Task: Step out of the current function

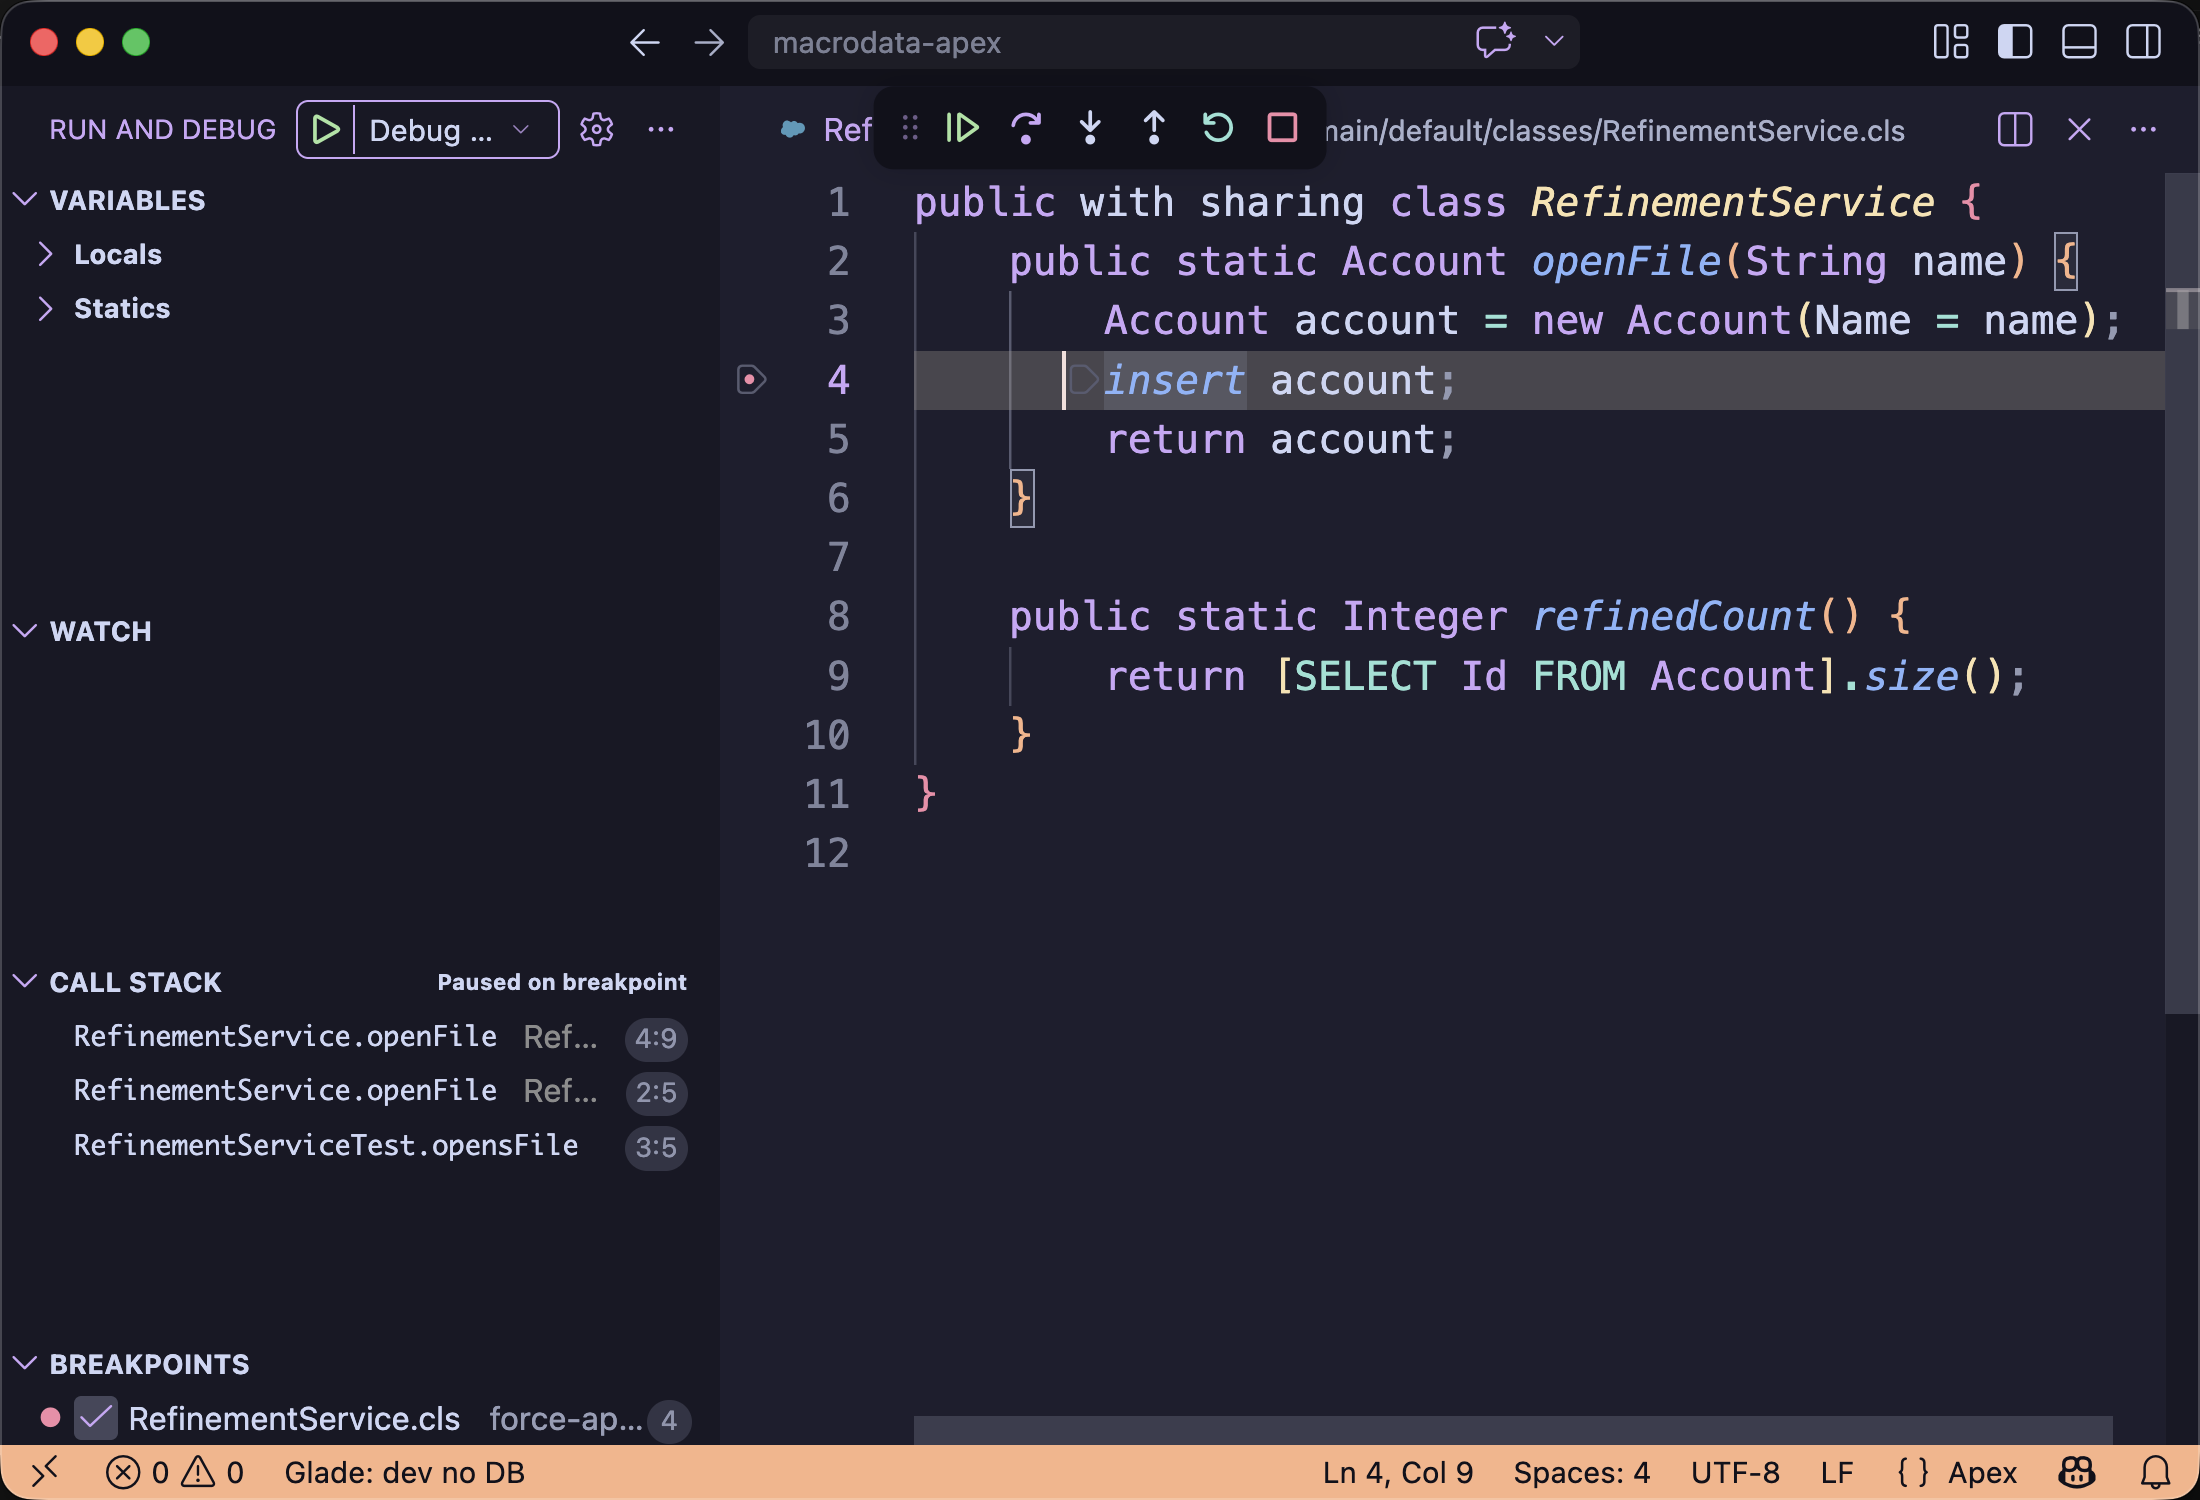Action: tap(1154, 128)
